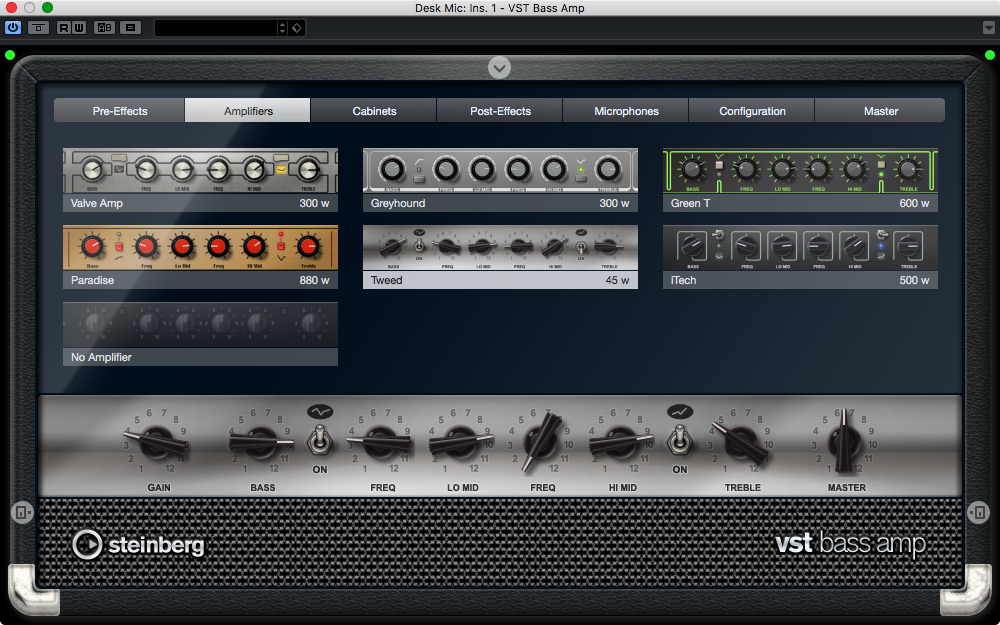Choose the Green T amplifier
1000x625 pixels.
800,180
